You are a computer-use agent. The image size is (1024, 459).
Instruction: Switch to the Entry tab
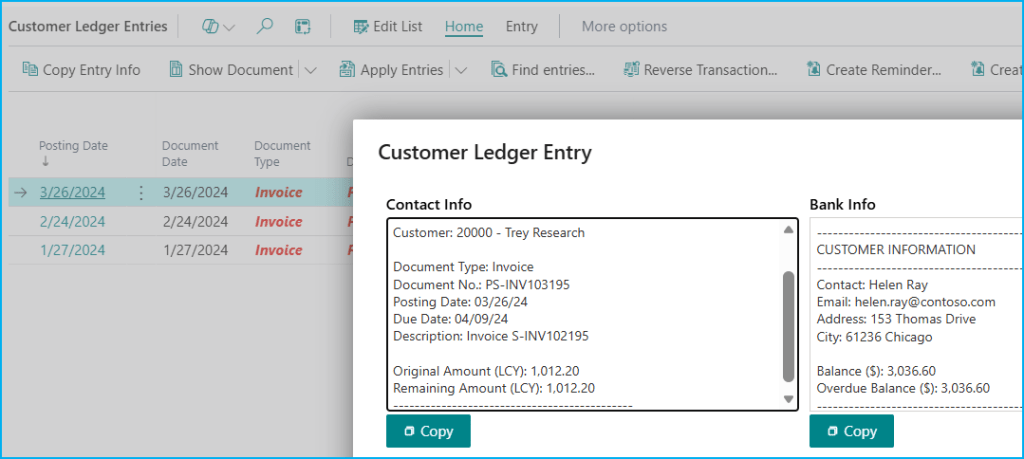pos(521,27)
